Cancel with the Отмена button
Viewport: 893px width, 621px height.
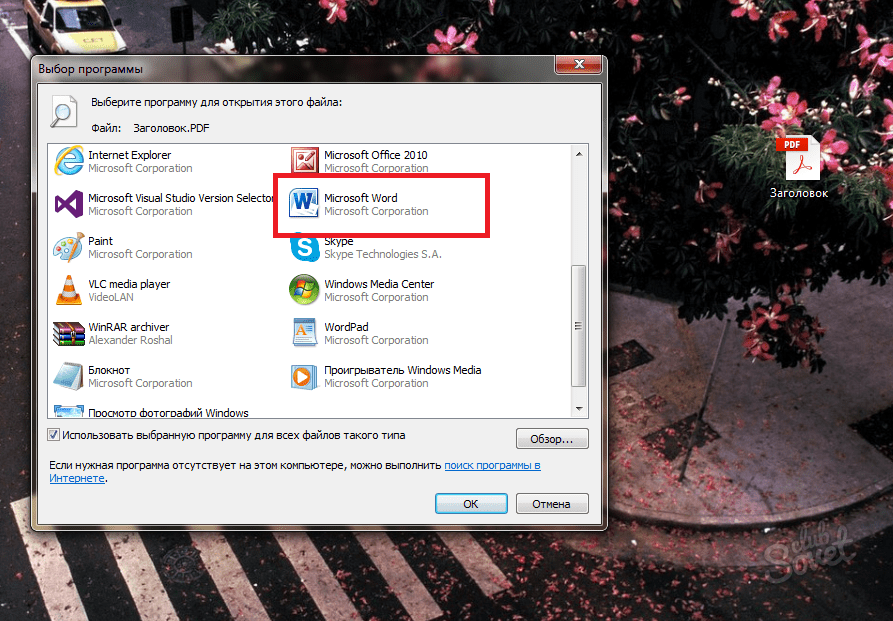(x=552, y=504)
